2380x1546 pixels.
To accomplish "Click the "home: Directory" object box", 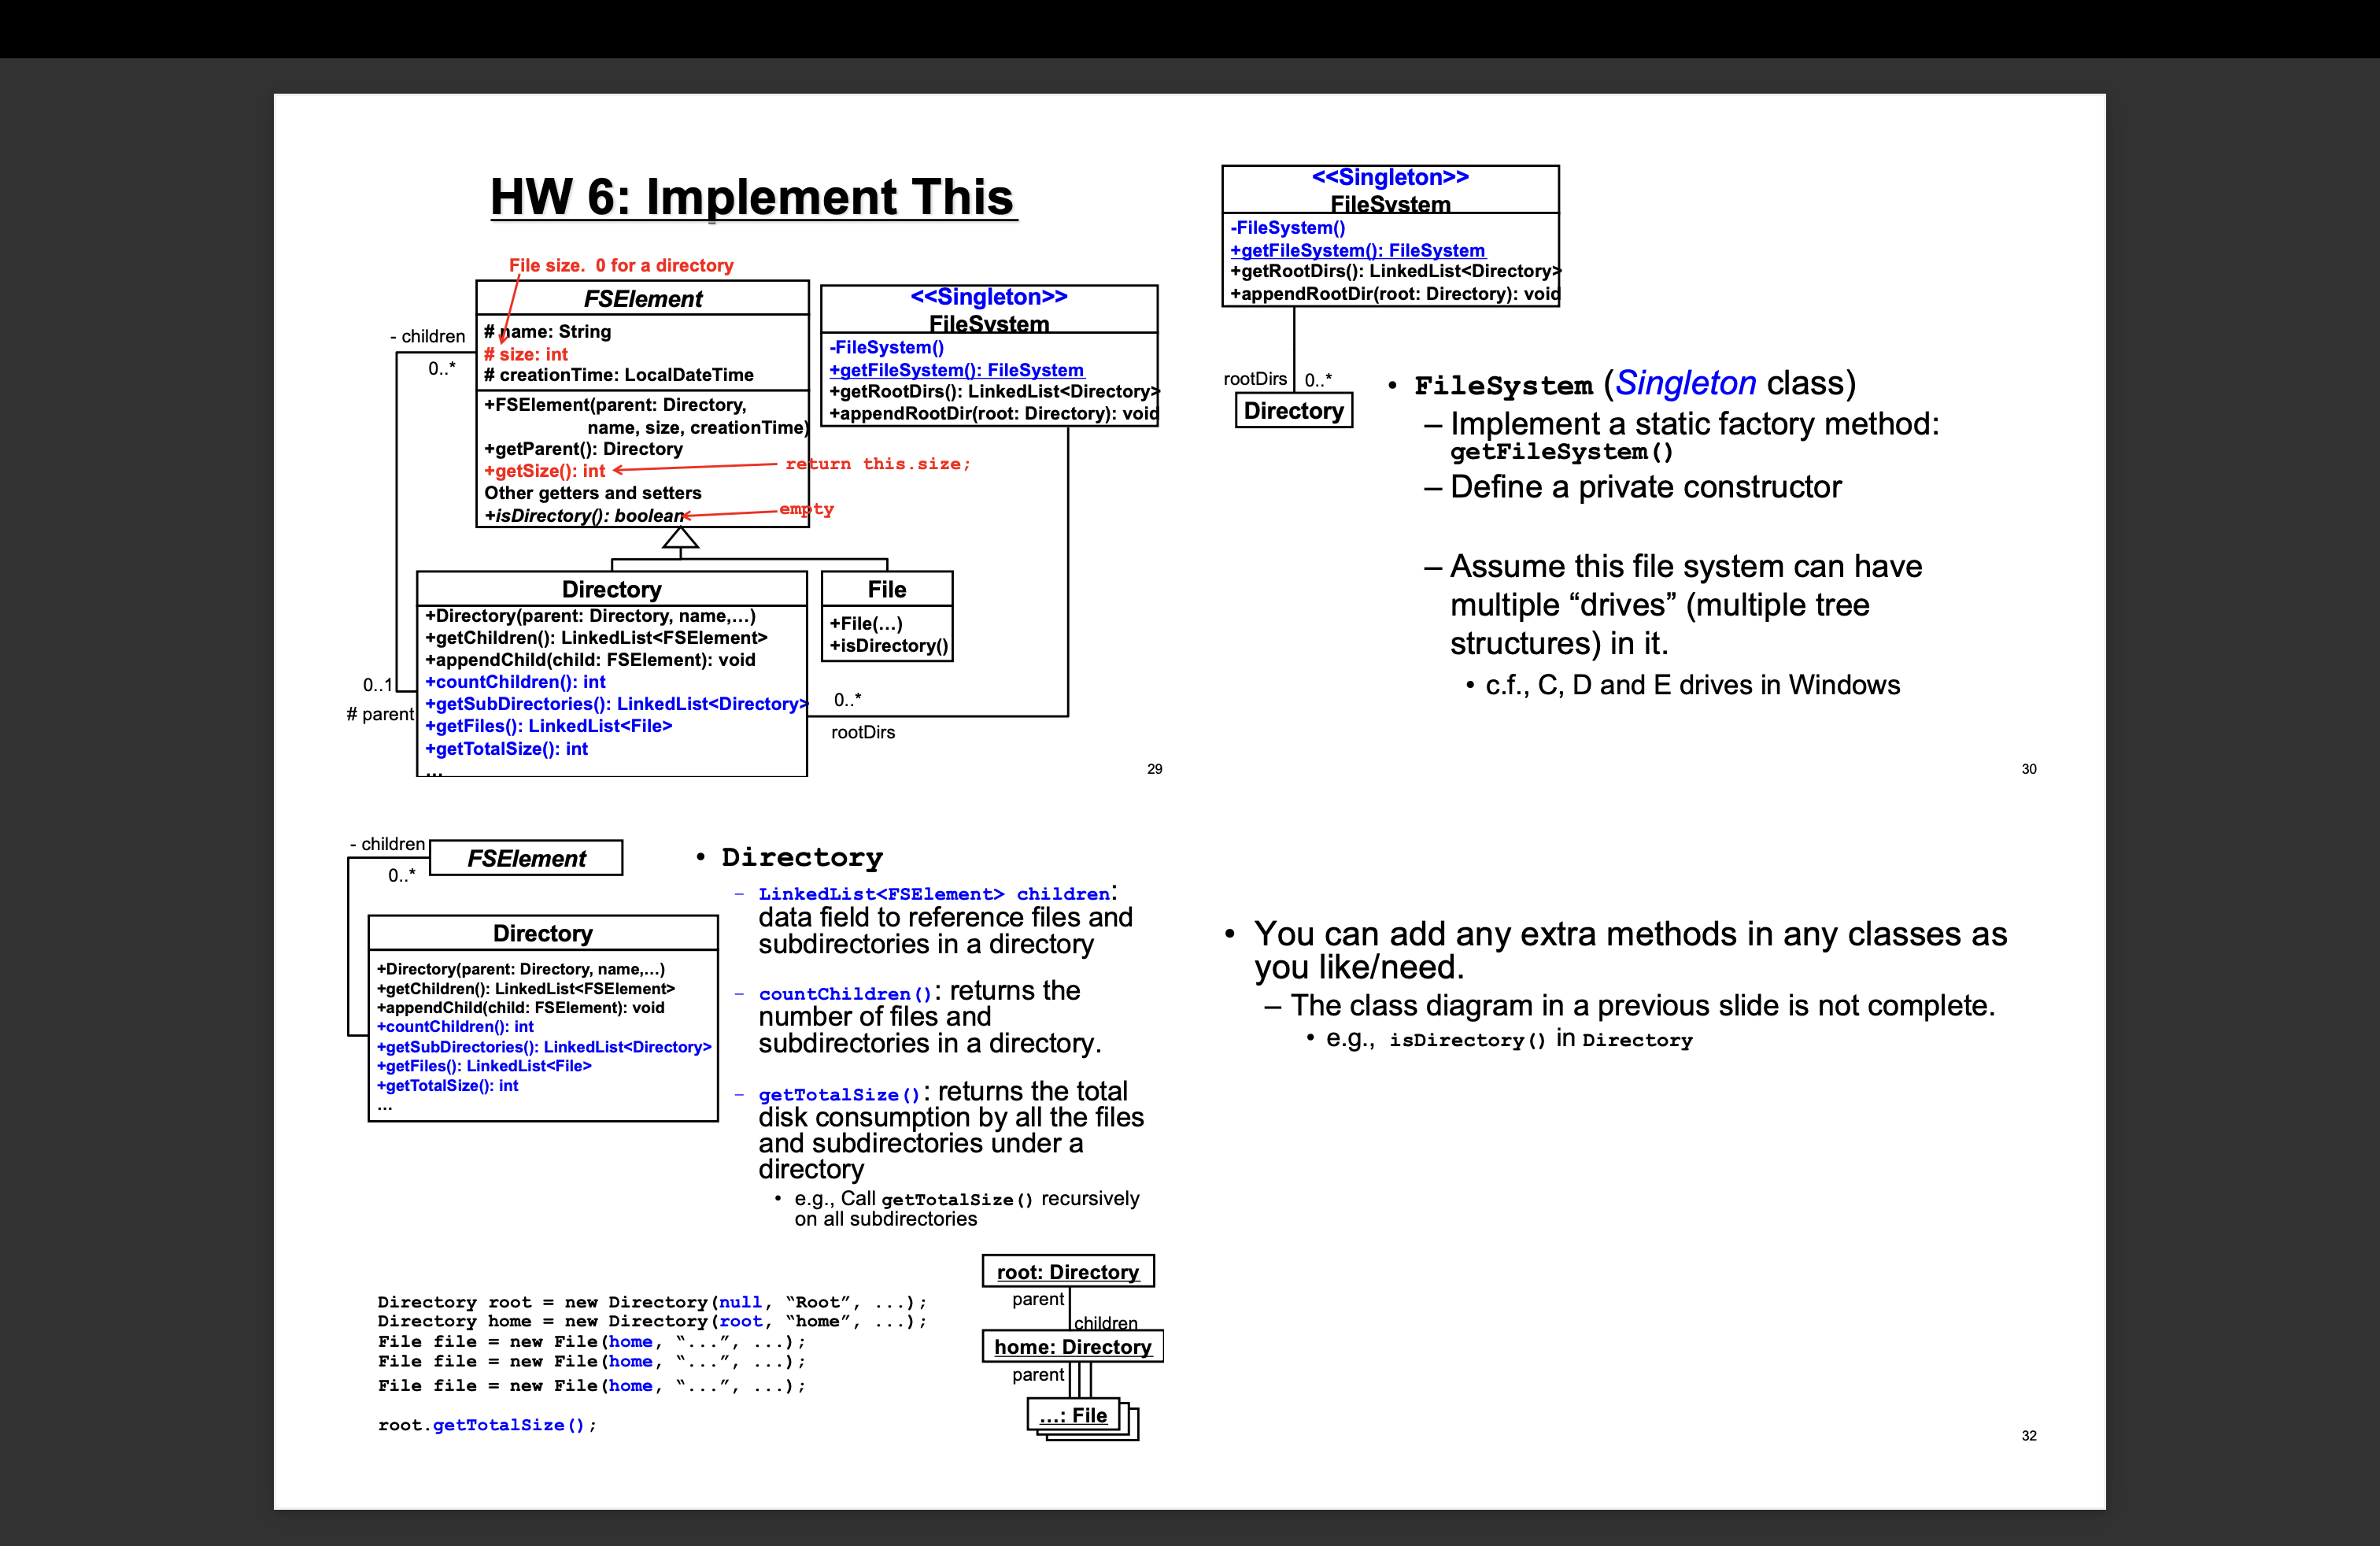I will (1072, 1347).
